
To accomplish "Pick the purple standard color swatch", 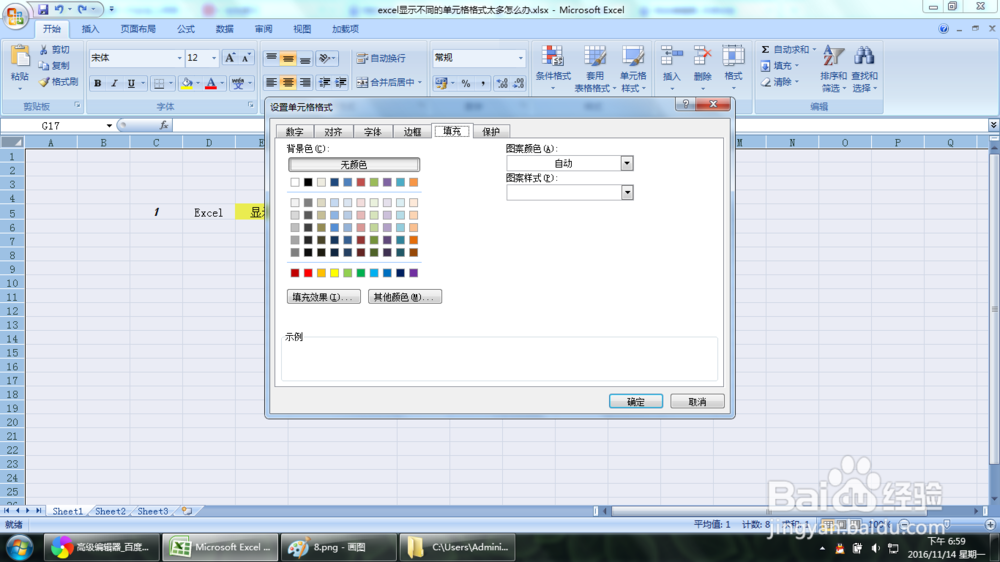I will click(413, 273).
